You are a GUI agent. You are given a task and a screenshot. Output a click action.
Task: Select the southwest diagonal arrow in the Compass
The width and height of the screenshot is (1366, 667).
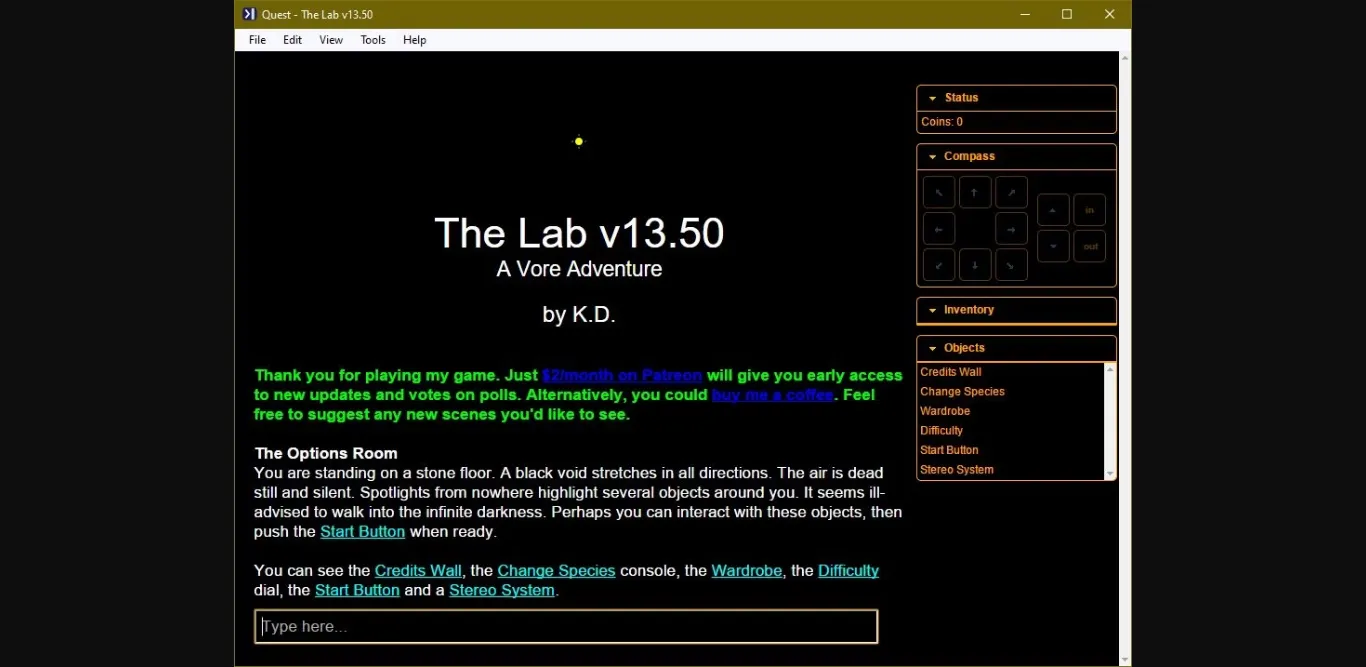(x=938, y=264)
